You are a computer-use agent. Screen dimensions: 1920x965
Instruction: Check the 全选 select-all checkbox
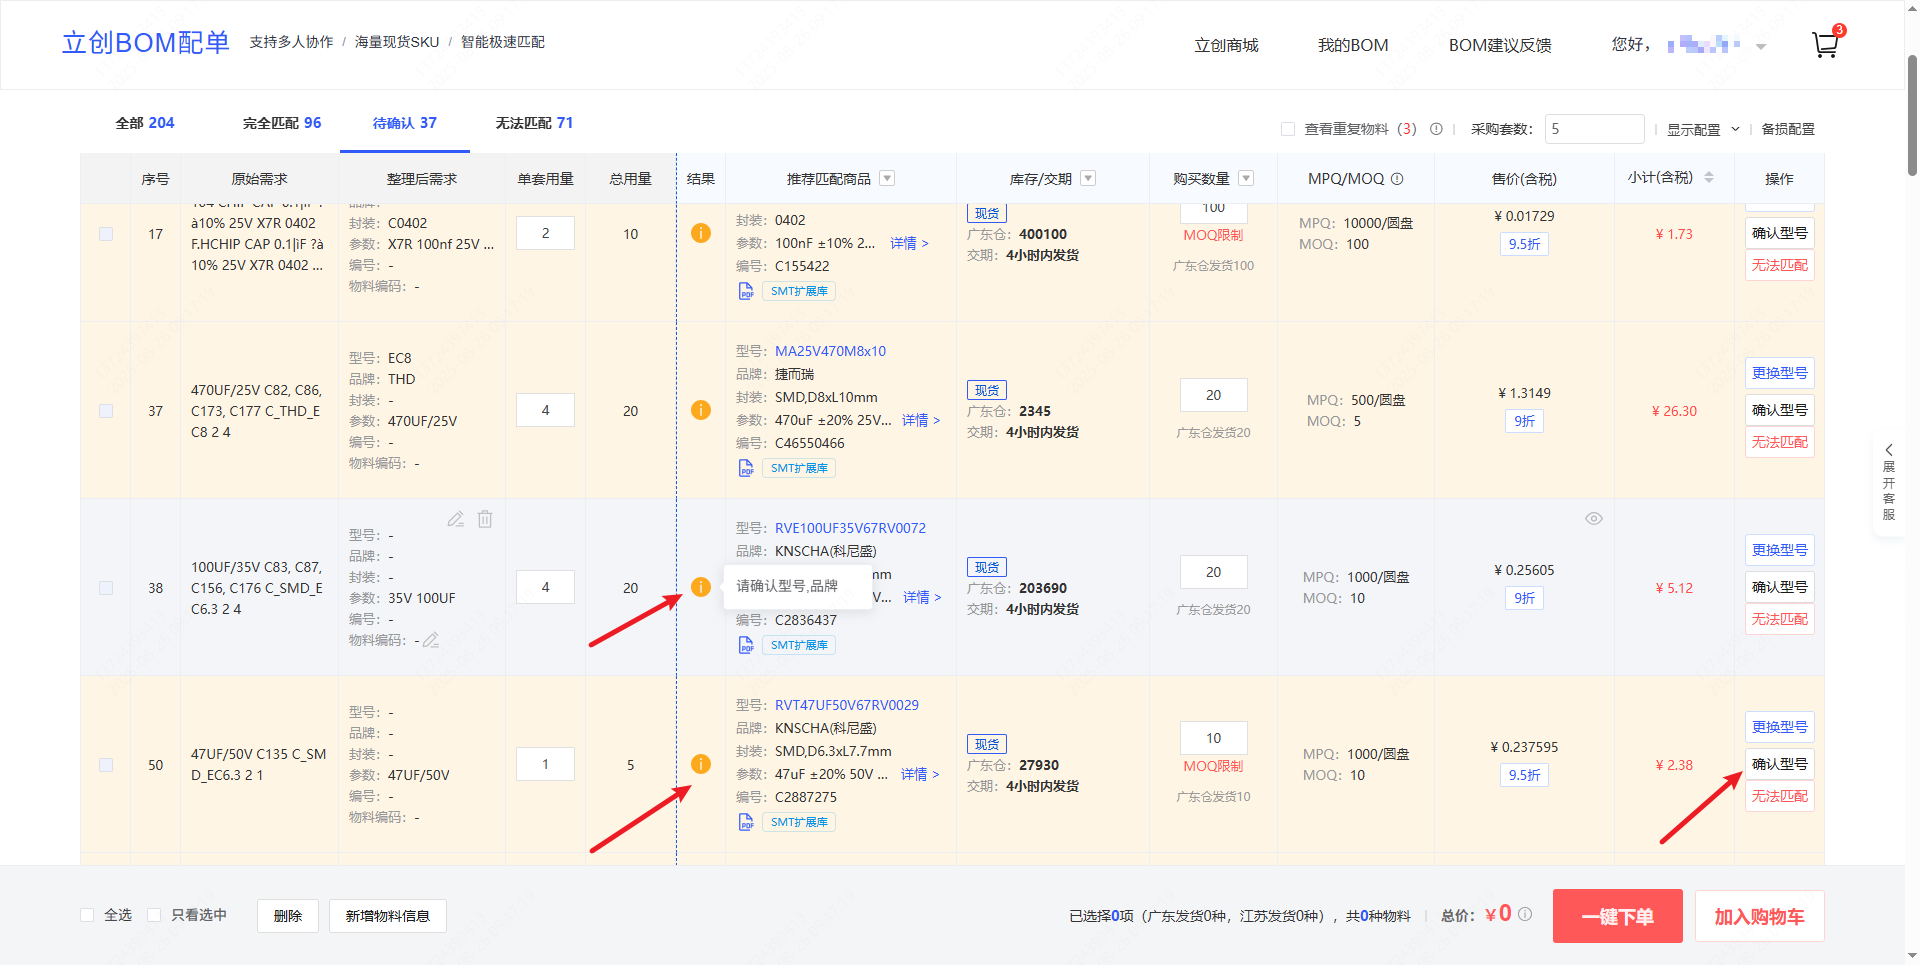click(88, 915)
